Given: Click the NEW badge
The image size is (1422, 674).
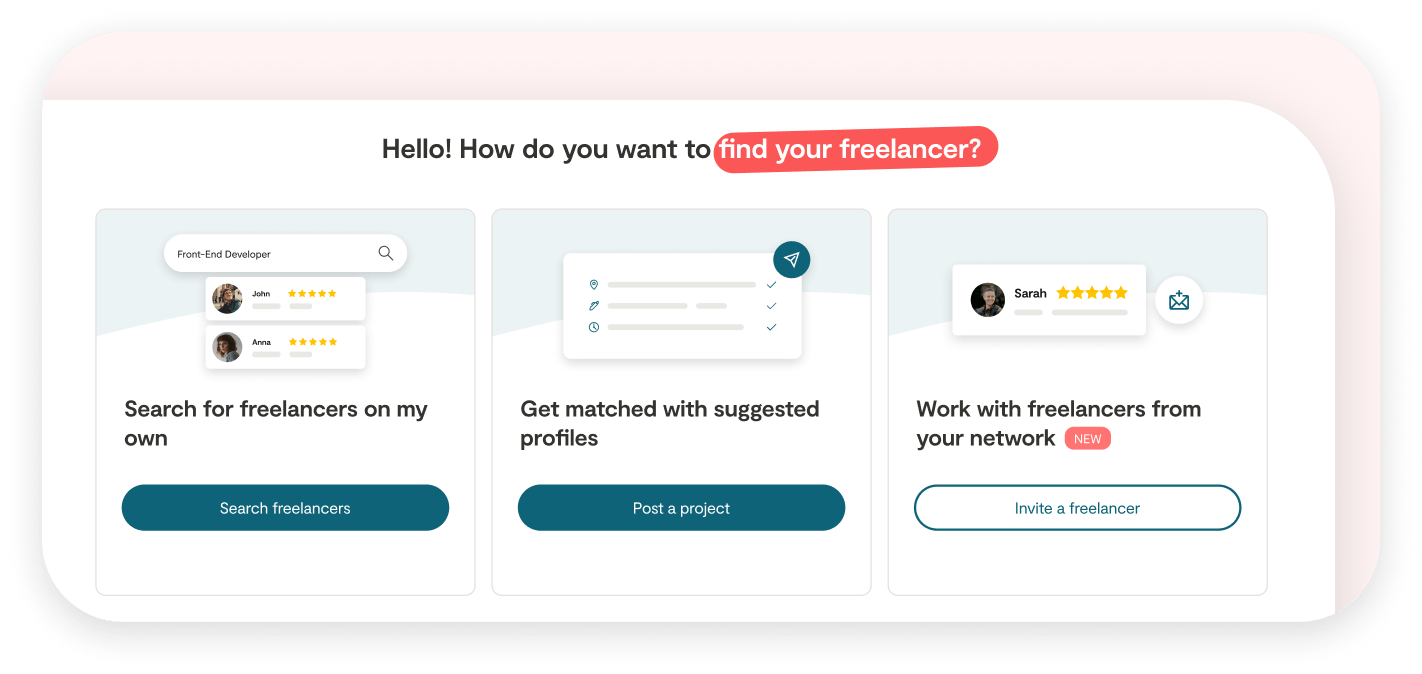Looking at the screenshot, I should click(x=1088, y=439).
